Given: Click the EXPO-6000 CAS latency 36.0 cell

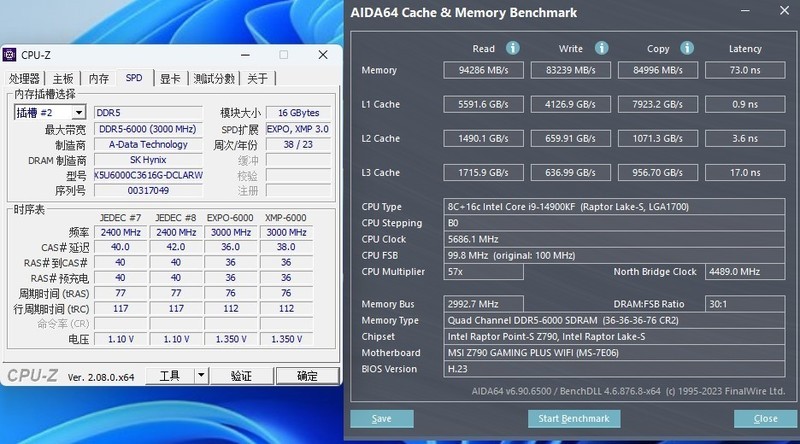Looking at the screenshot, I should (231, 247).
